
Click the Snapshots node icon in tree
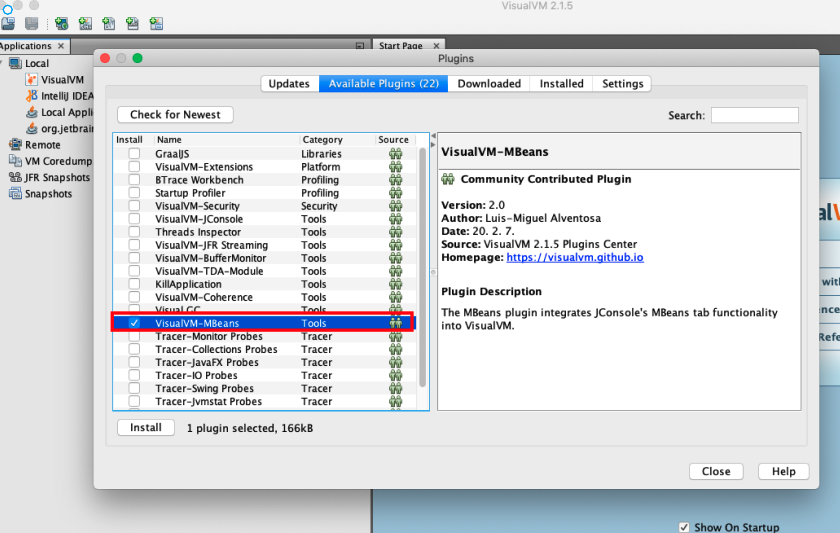tap(16, 193)
